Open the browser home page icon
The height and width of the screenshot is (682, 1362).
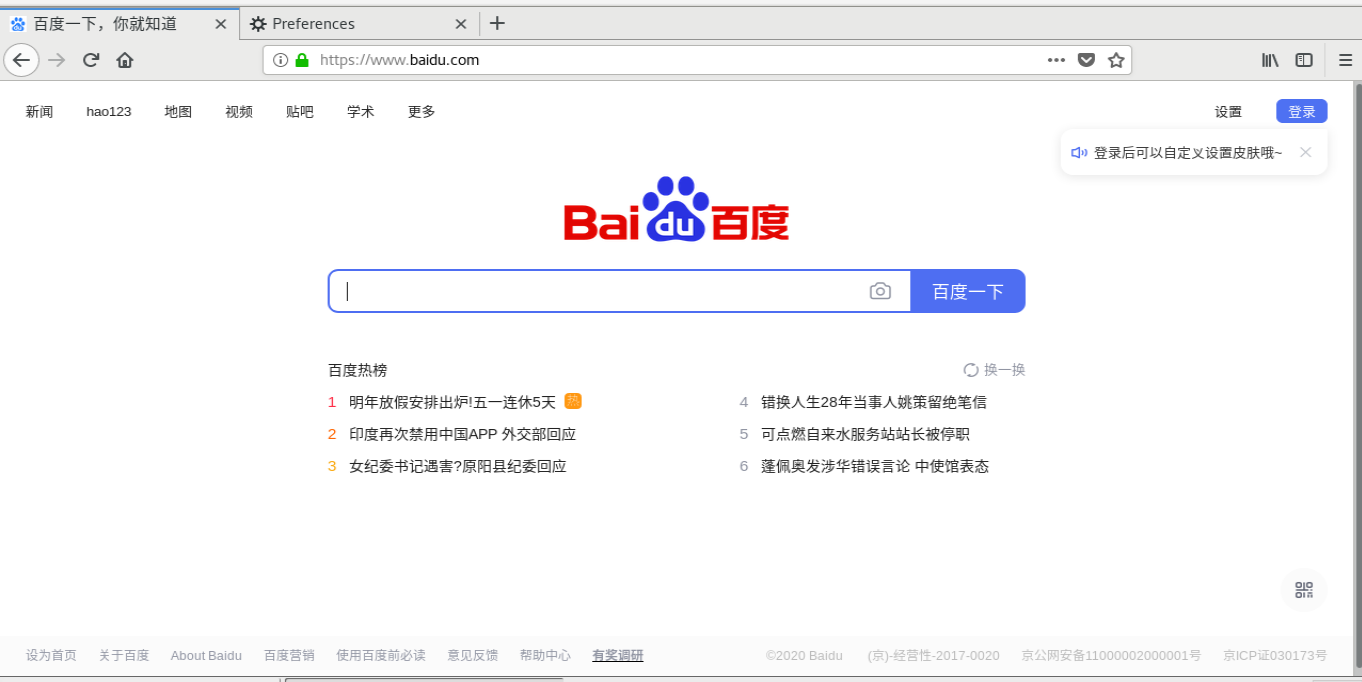125,60
